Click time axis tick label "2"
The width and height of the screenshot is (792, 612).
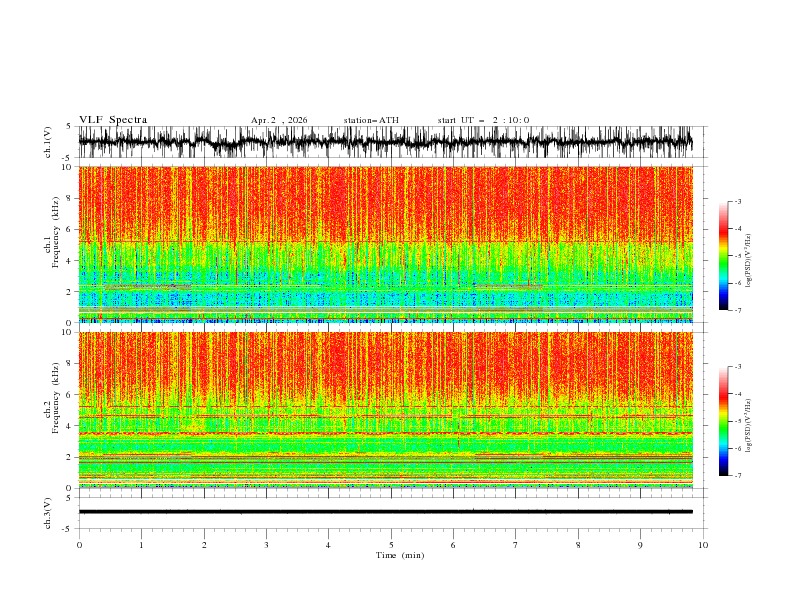coord(204,545)
